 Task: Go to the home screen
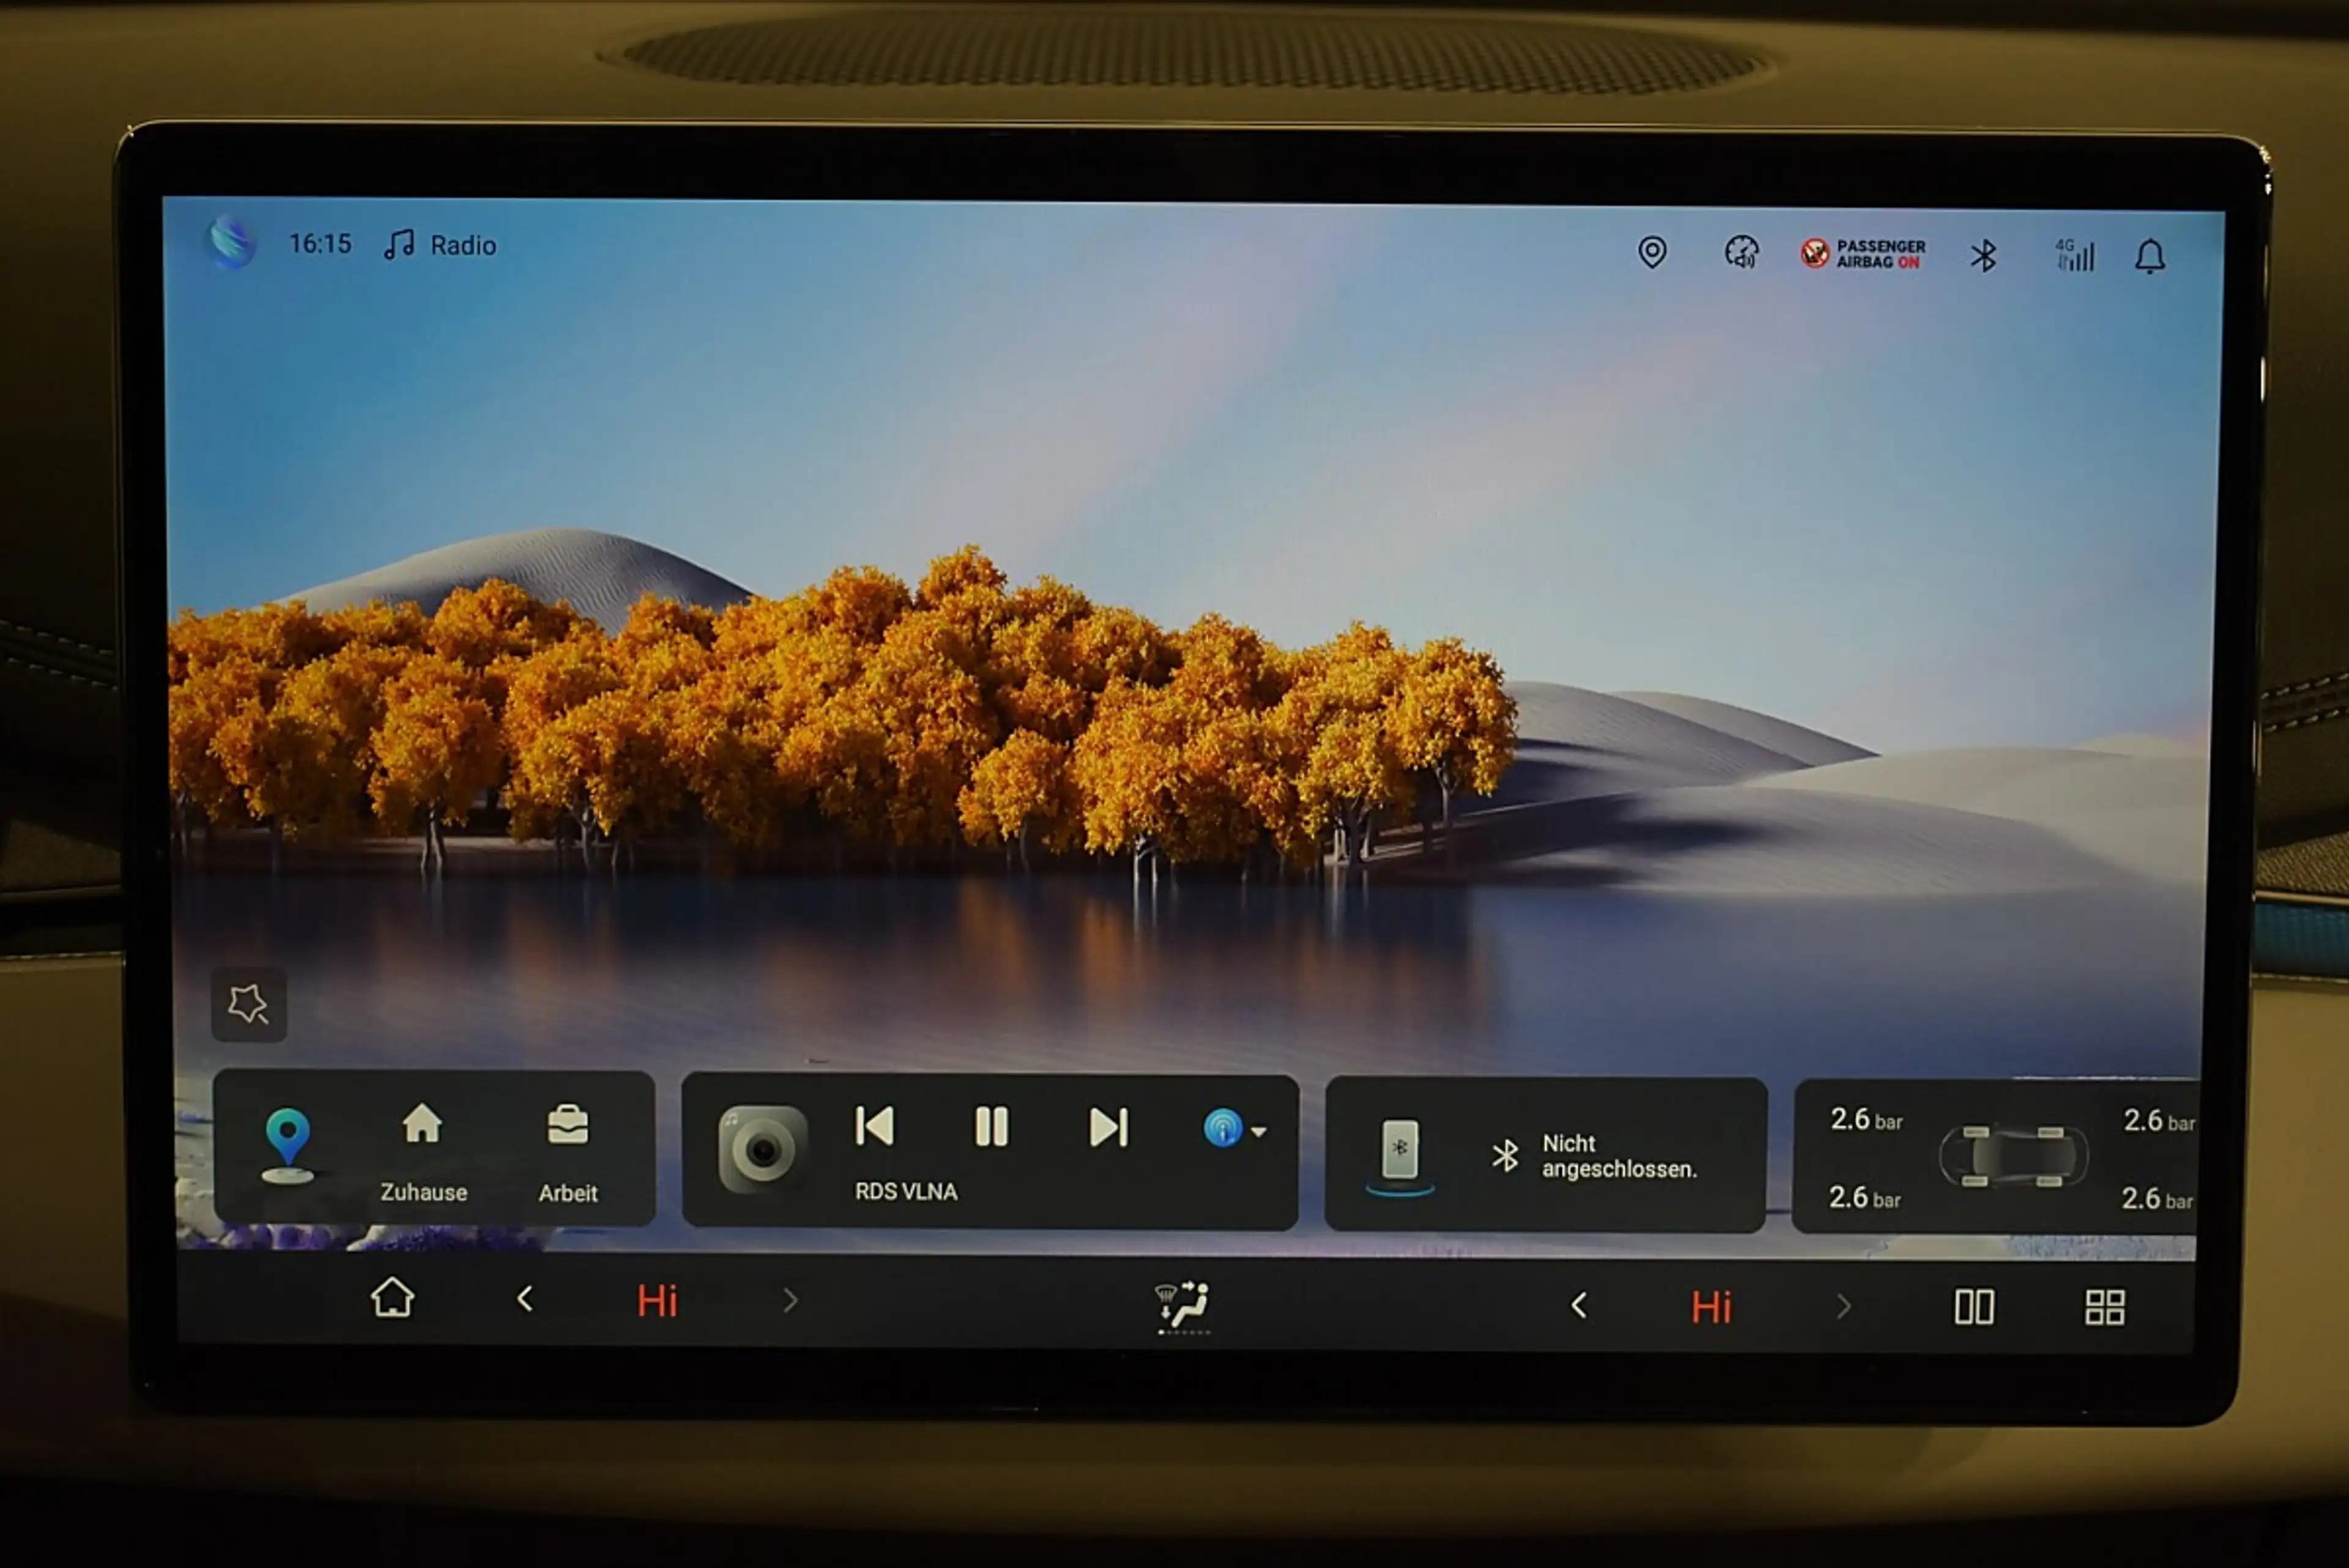click(x=392, y=1299)
